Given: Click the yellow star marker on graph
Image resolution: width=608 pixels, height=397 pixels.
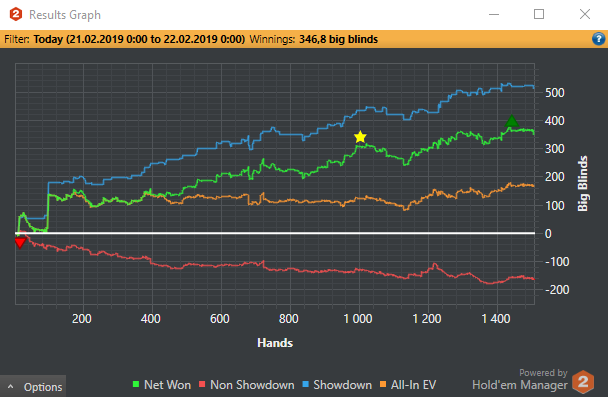Looking at the screenshot, I should 360,137.
